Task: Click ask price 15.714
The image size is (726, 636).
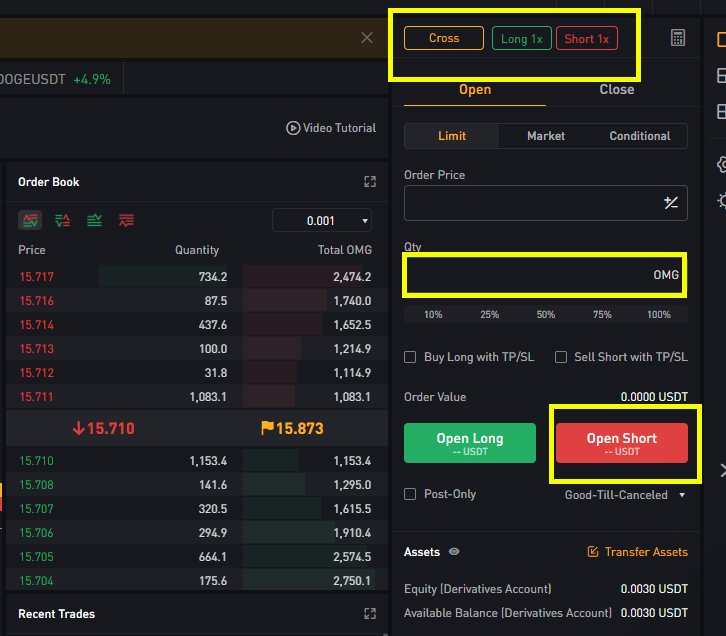Action: 37,325
